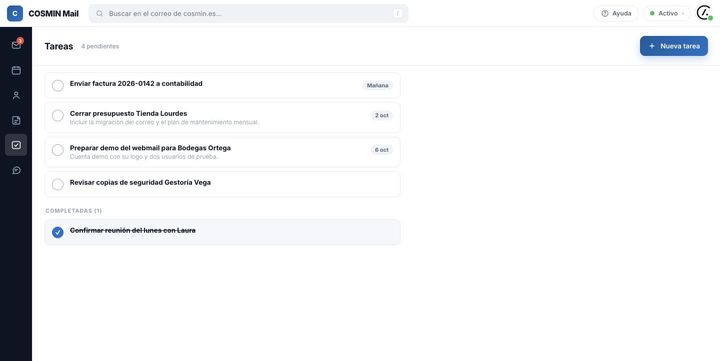Uncheck completed 'Confirmar reunión del lunes' task
This screenshot has height=361, width=720.
click(58, 232)
